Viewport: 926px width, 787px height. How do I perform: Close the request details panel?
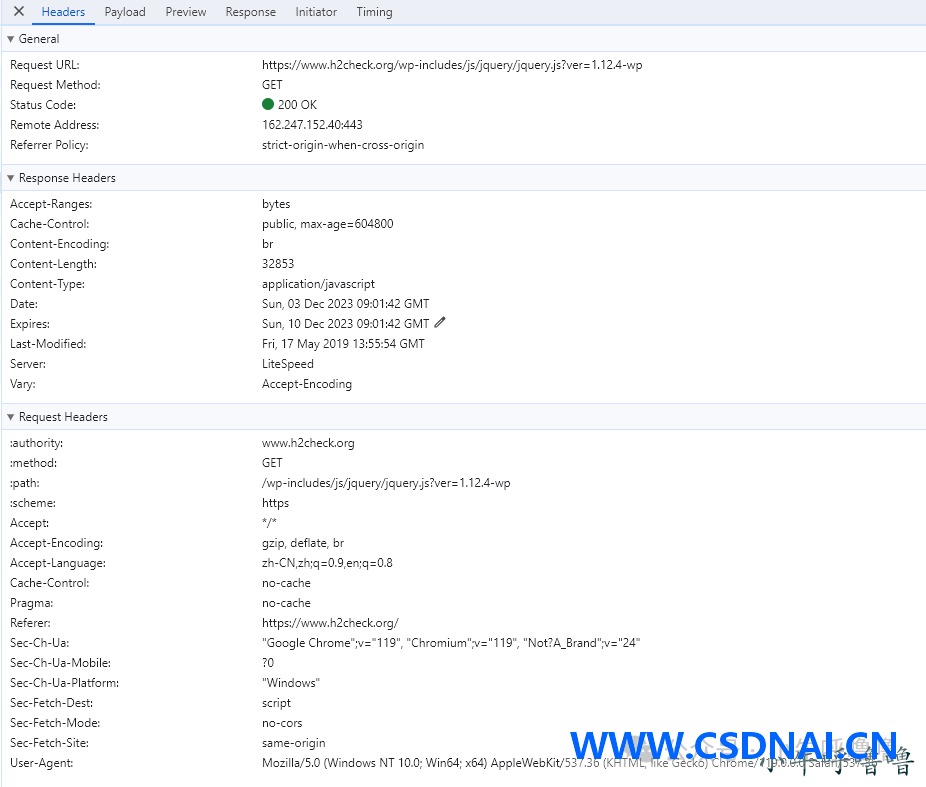[x=19, y=11]
